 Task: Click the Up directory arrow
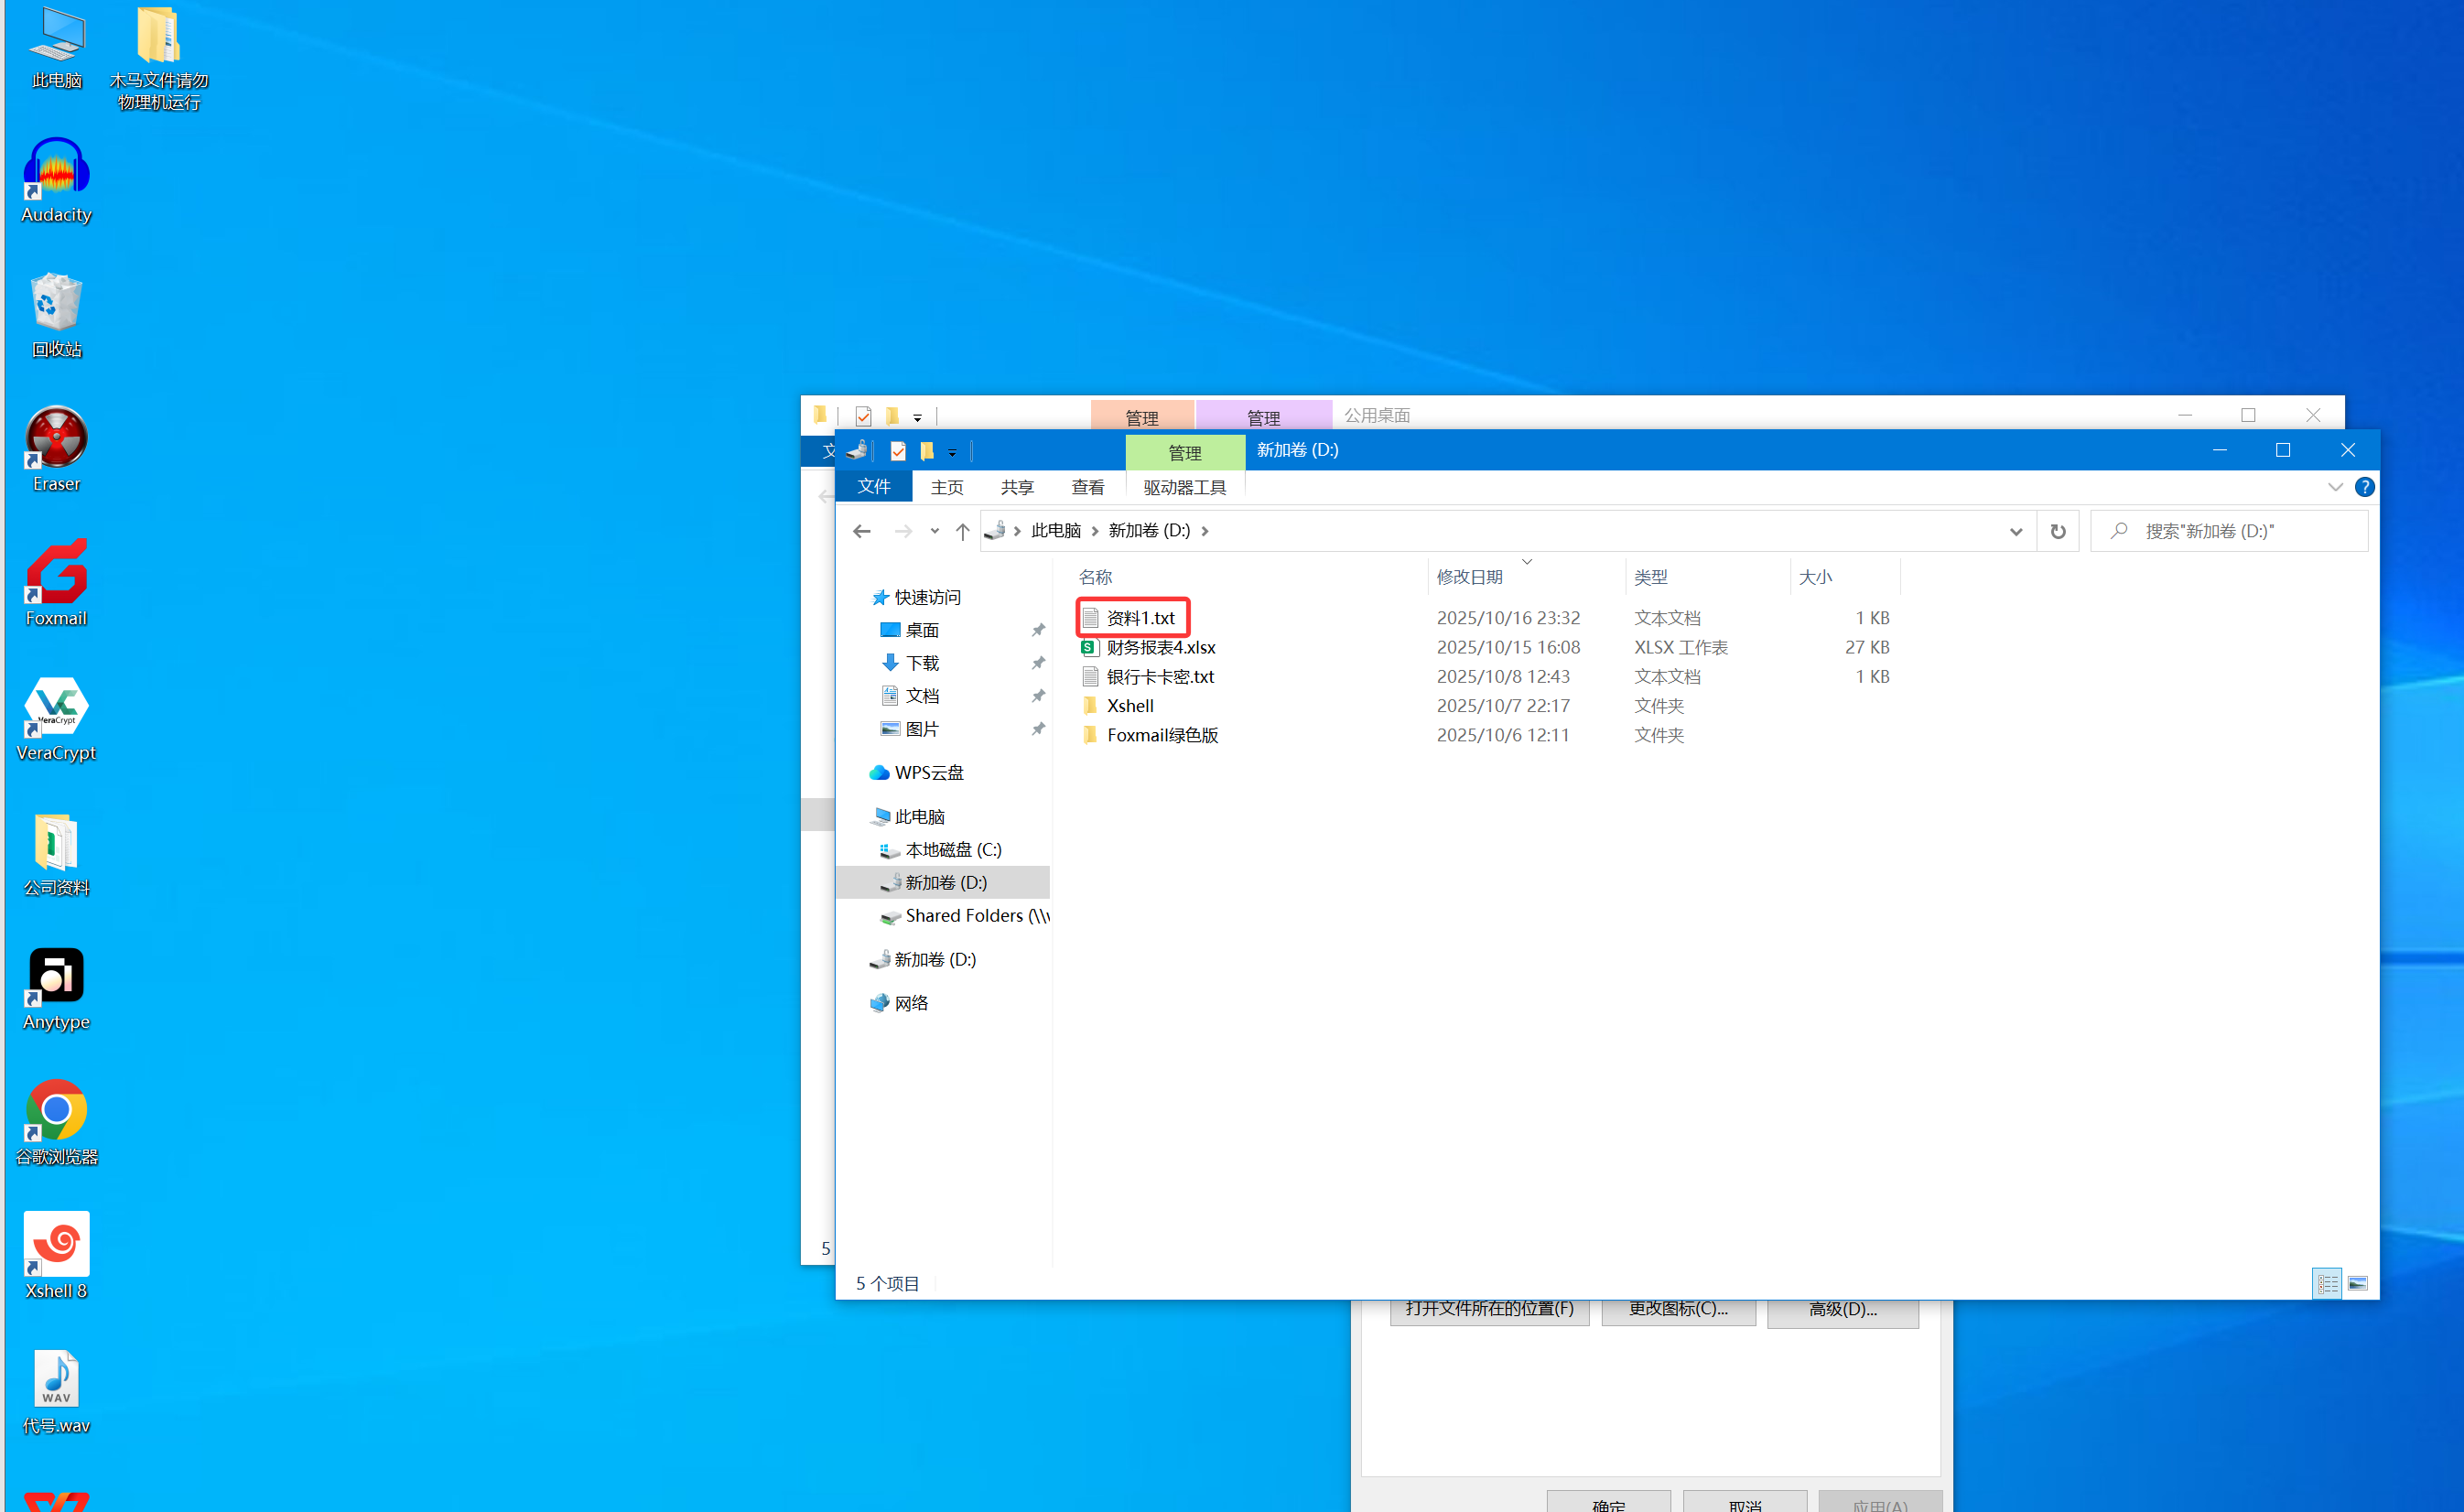[x=962, y=531]
